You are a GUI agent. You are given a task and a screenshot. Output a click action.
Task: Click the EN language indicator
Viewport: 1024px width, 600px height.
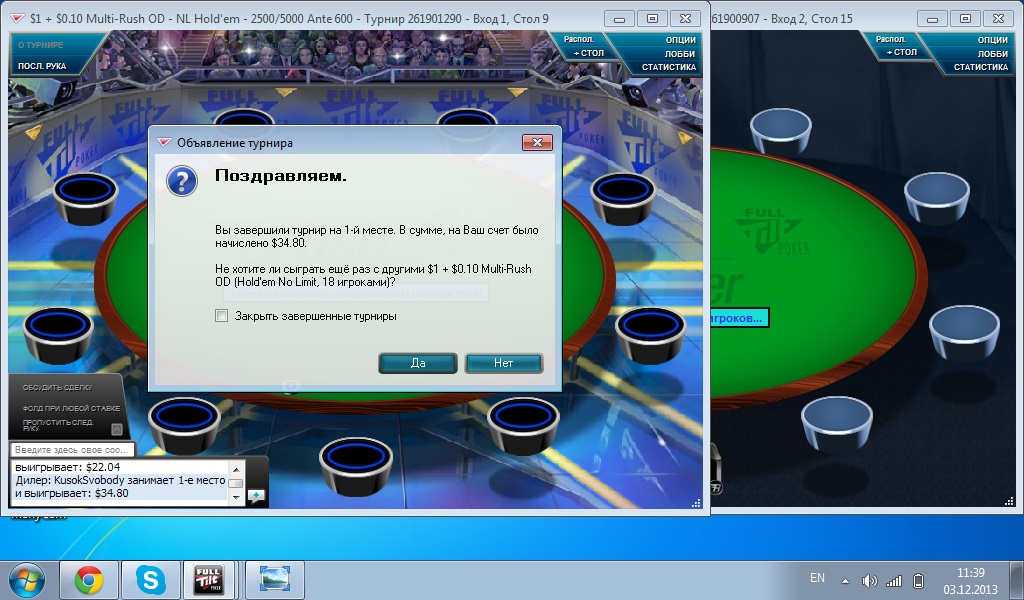click(817, 578)
